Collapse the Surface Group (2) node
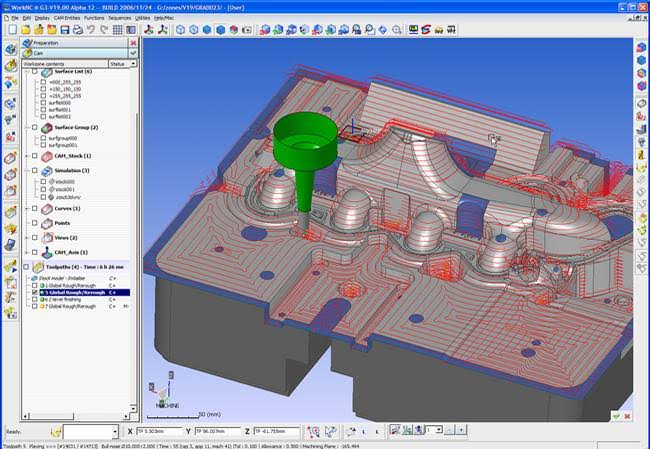650x449 pixels. pyautogui.click(x=27, y=127)
